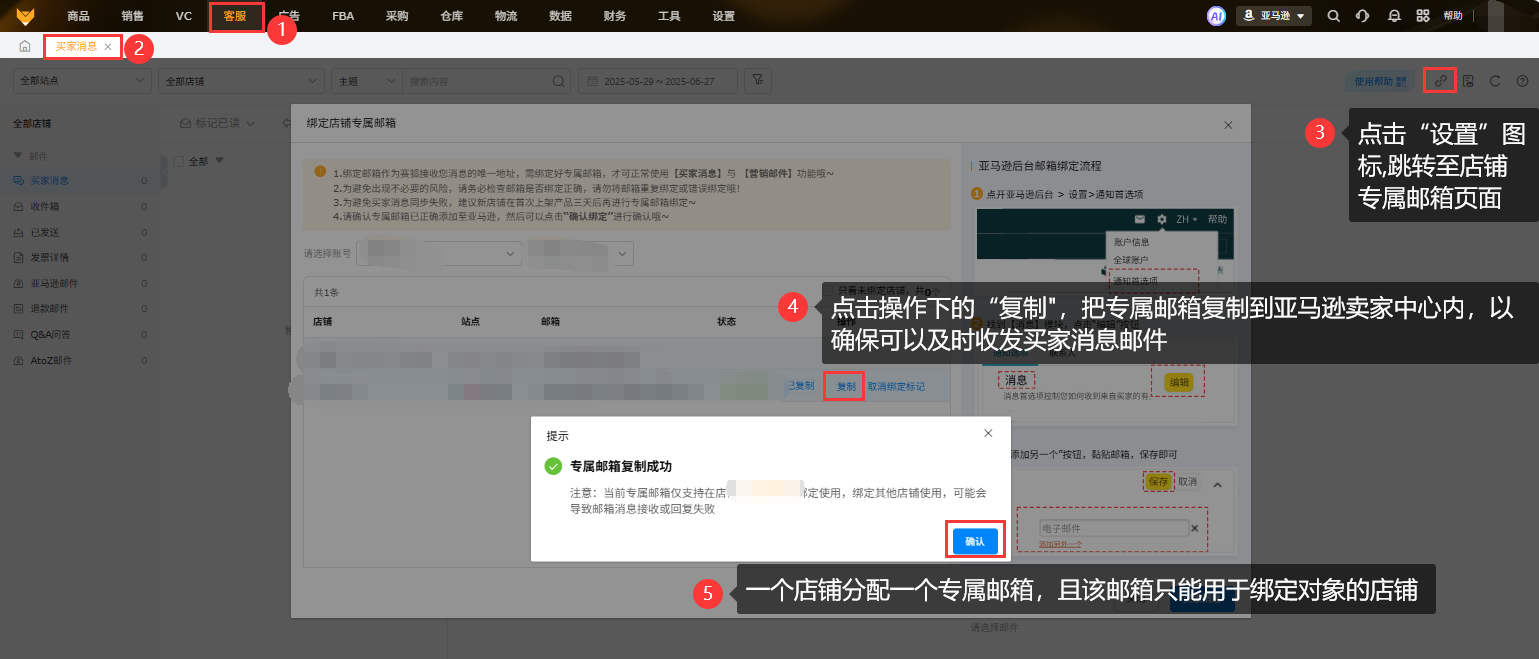Image resolution: width=1539 pixels, height=659 pixels.
Task: Click the fox logo in the top-left corner
Action: 25,16
